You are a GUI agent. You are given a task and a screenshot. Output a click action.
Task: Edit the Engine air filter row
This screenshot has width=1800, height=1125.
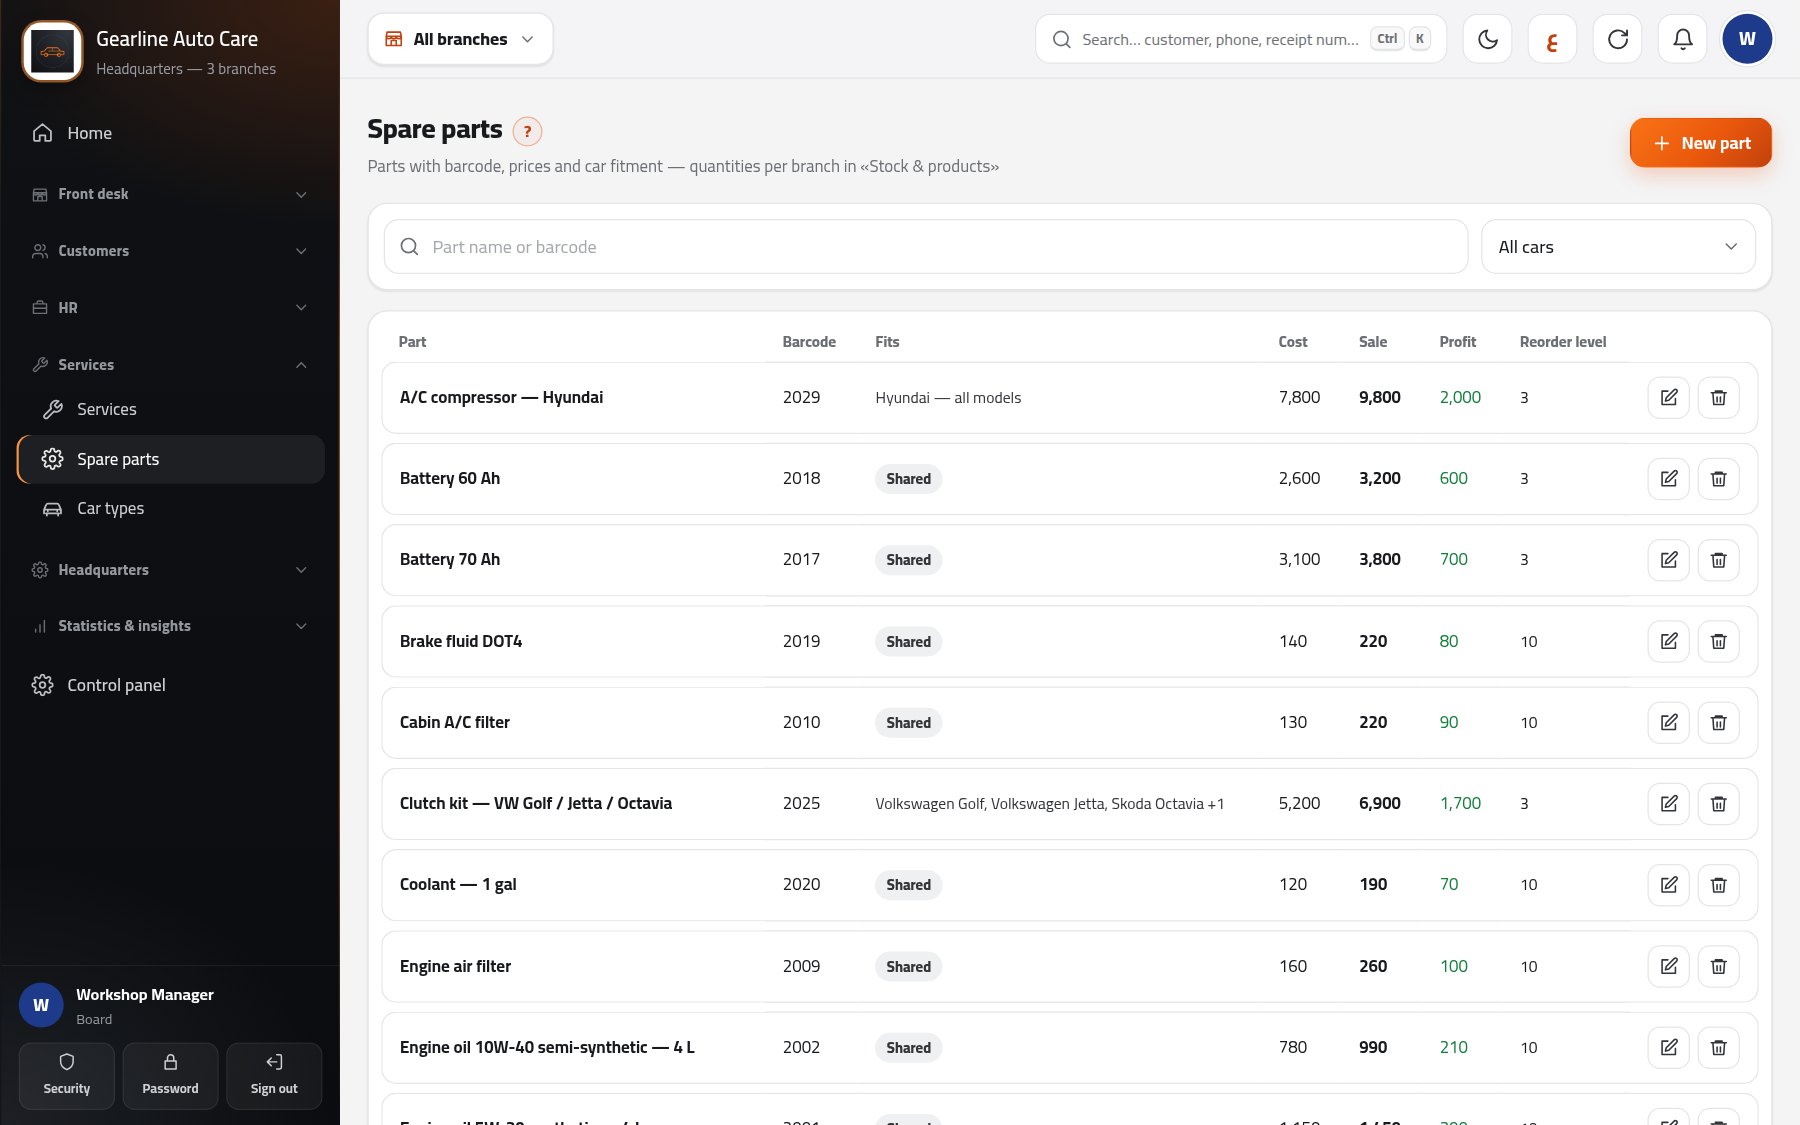pos(1668,966)
